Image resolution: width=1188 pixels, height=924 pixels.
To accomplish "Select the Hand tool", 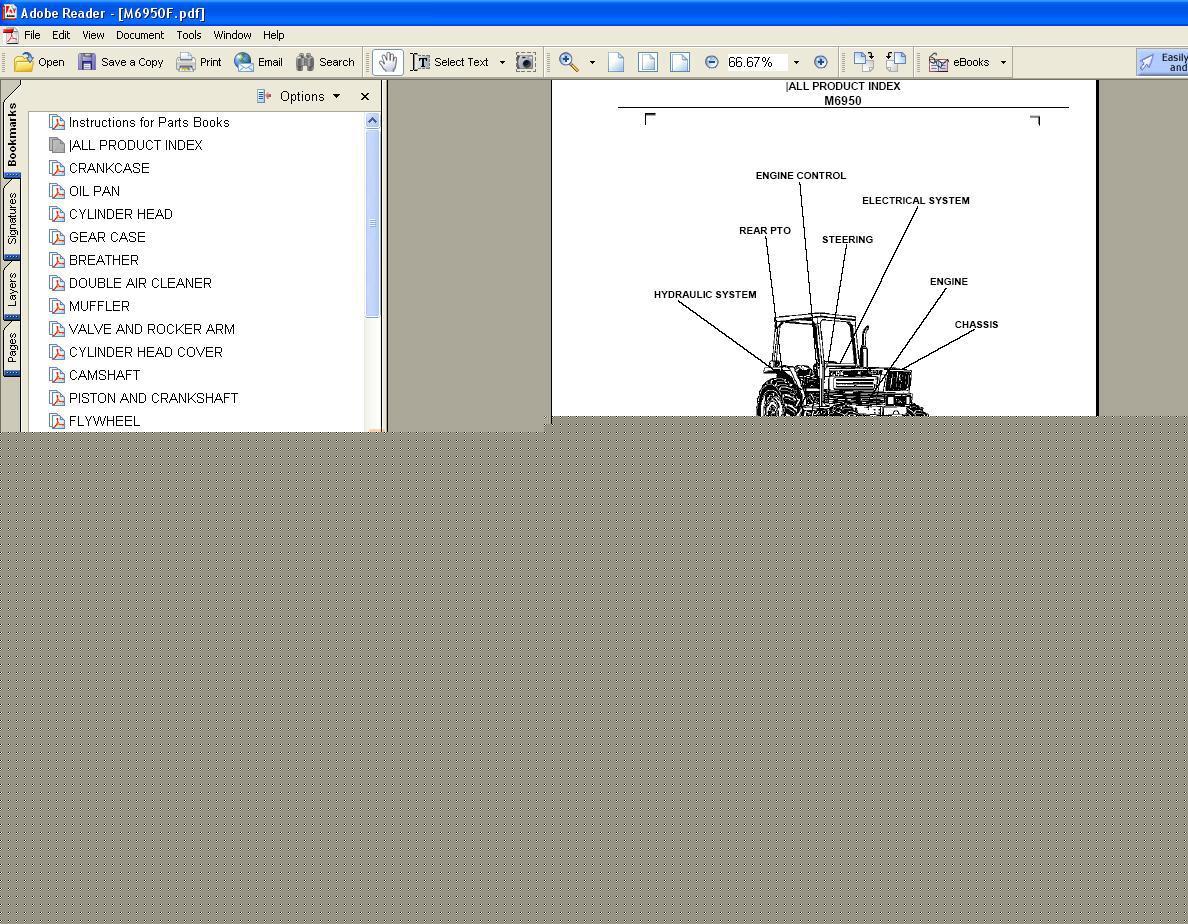I will 388,62.
